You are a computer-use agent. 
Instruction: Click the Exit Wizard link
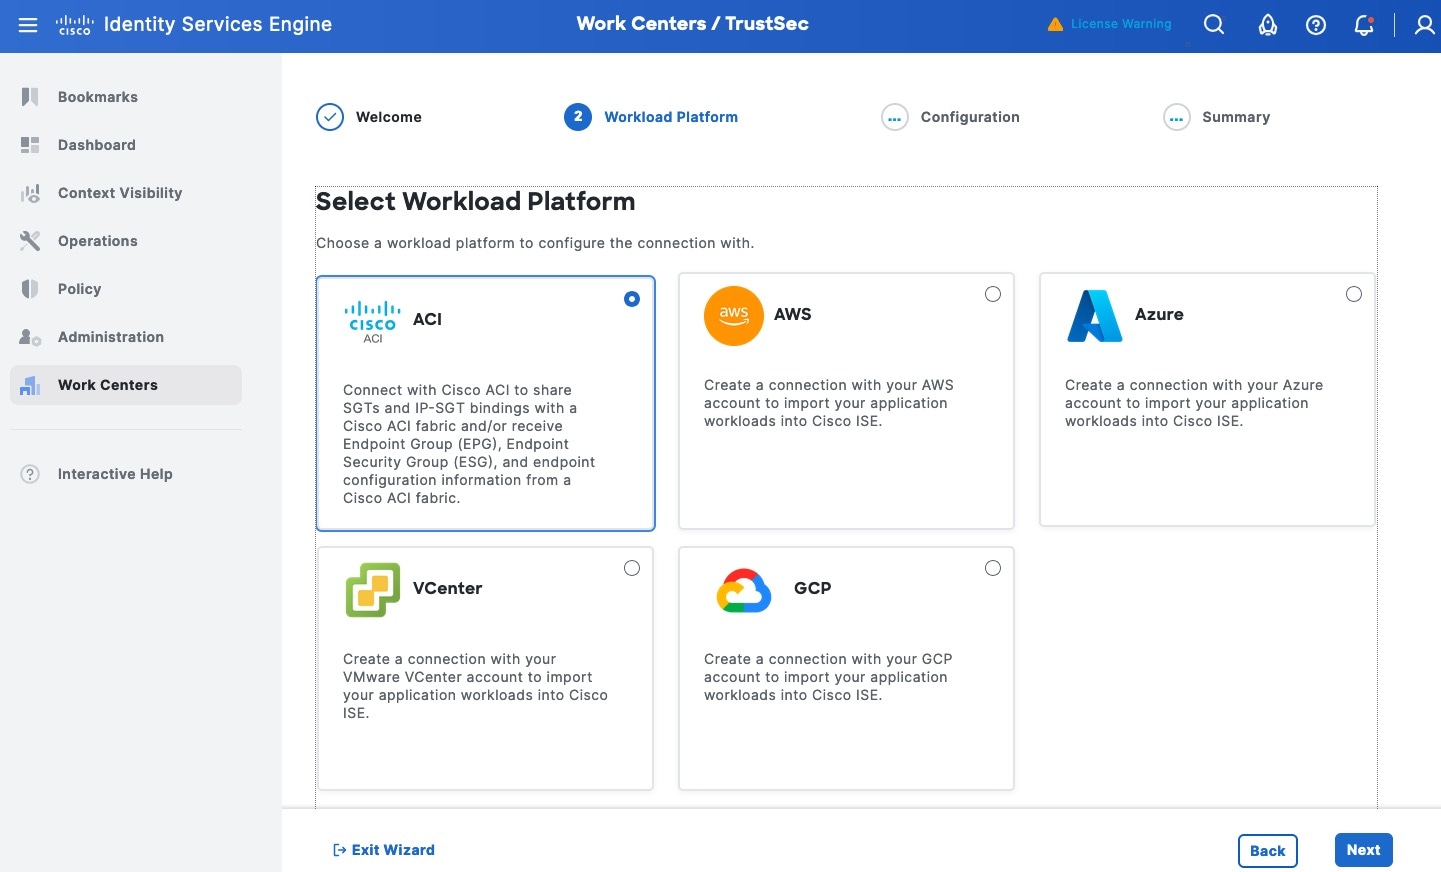click(384, 850)
